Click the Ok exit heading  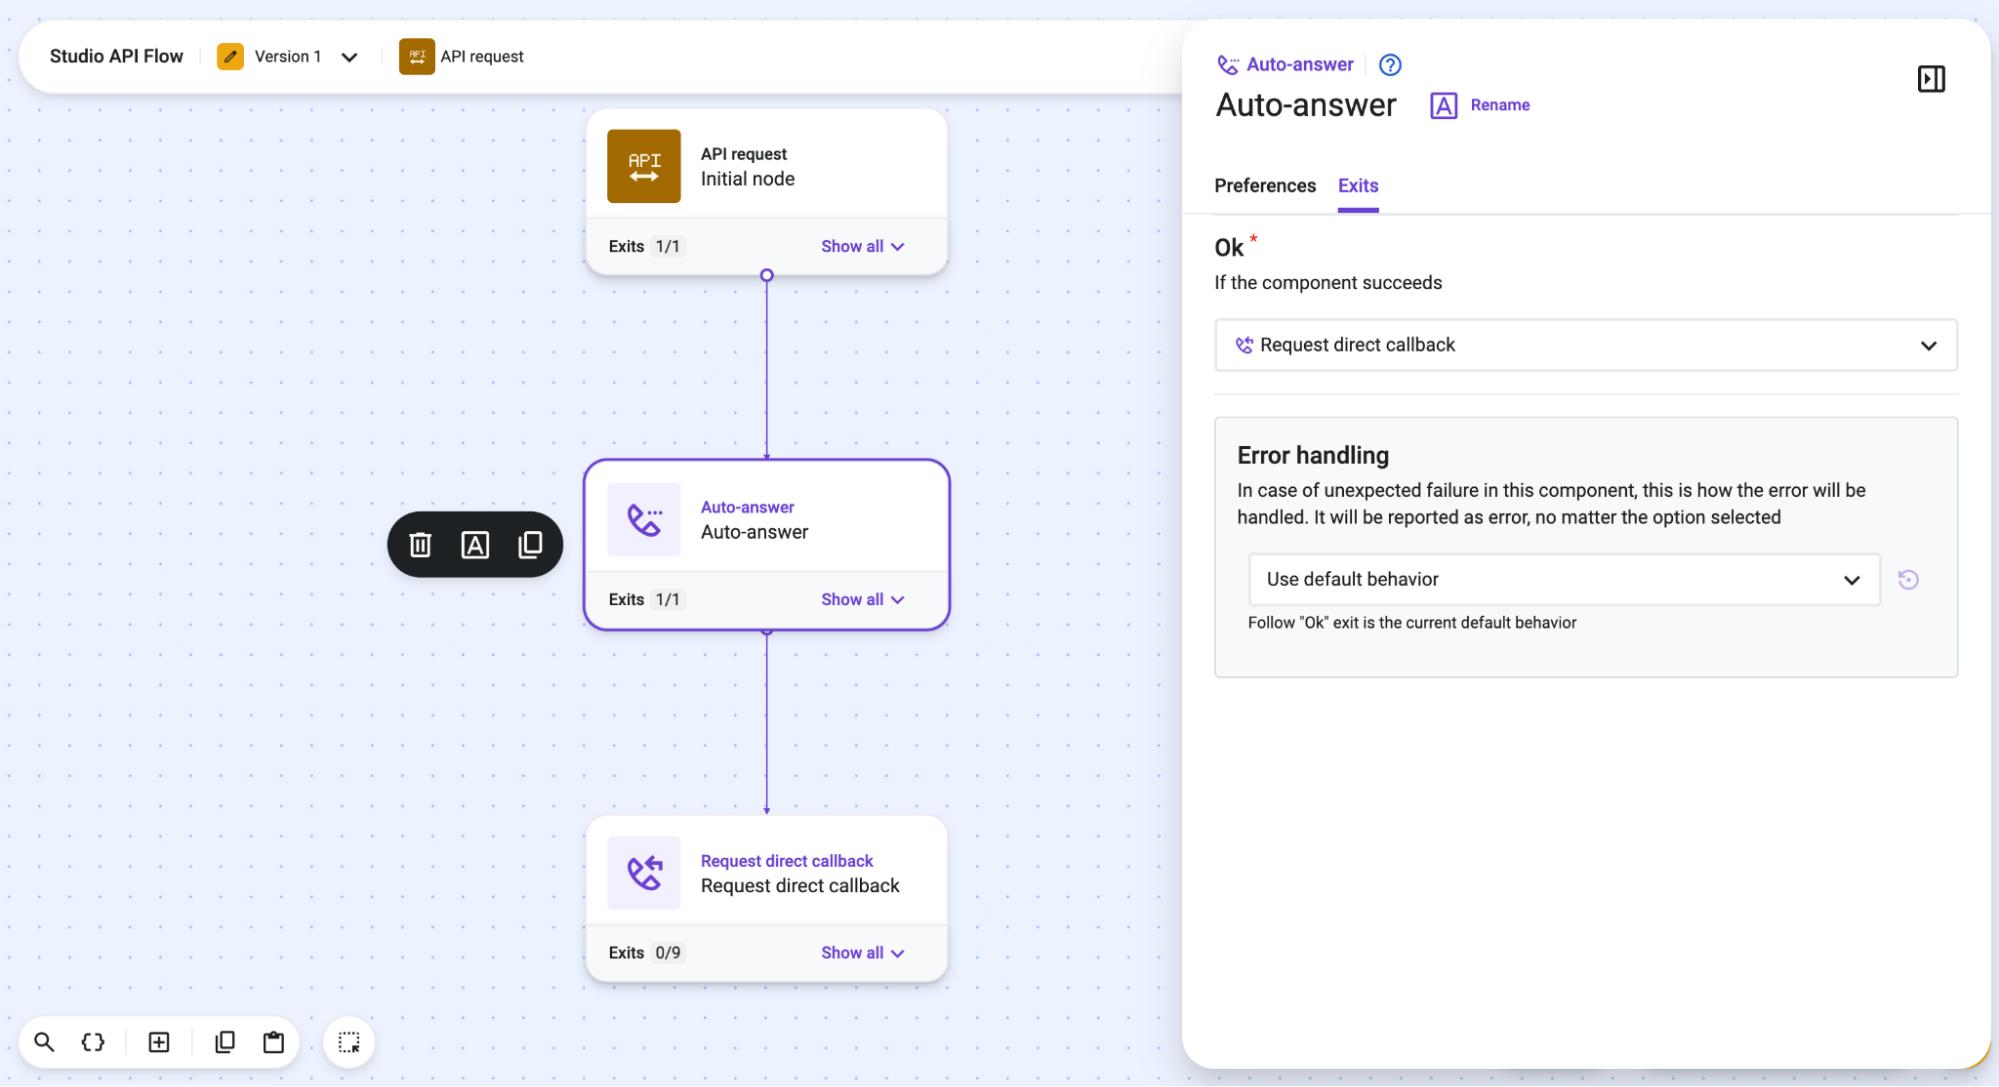[x=1229, y=247]
